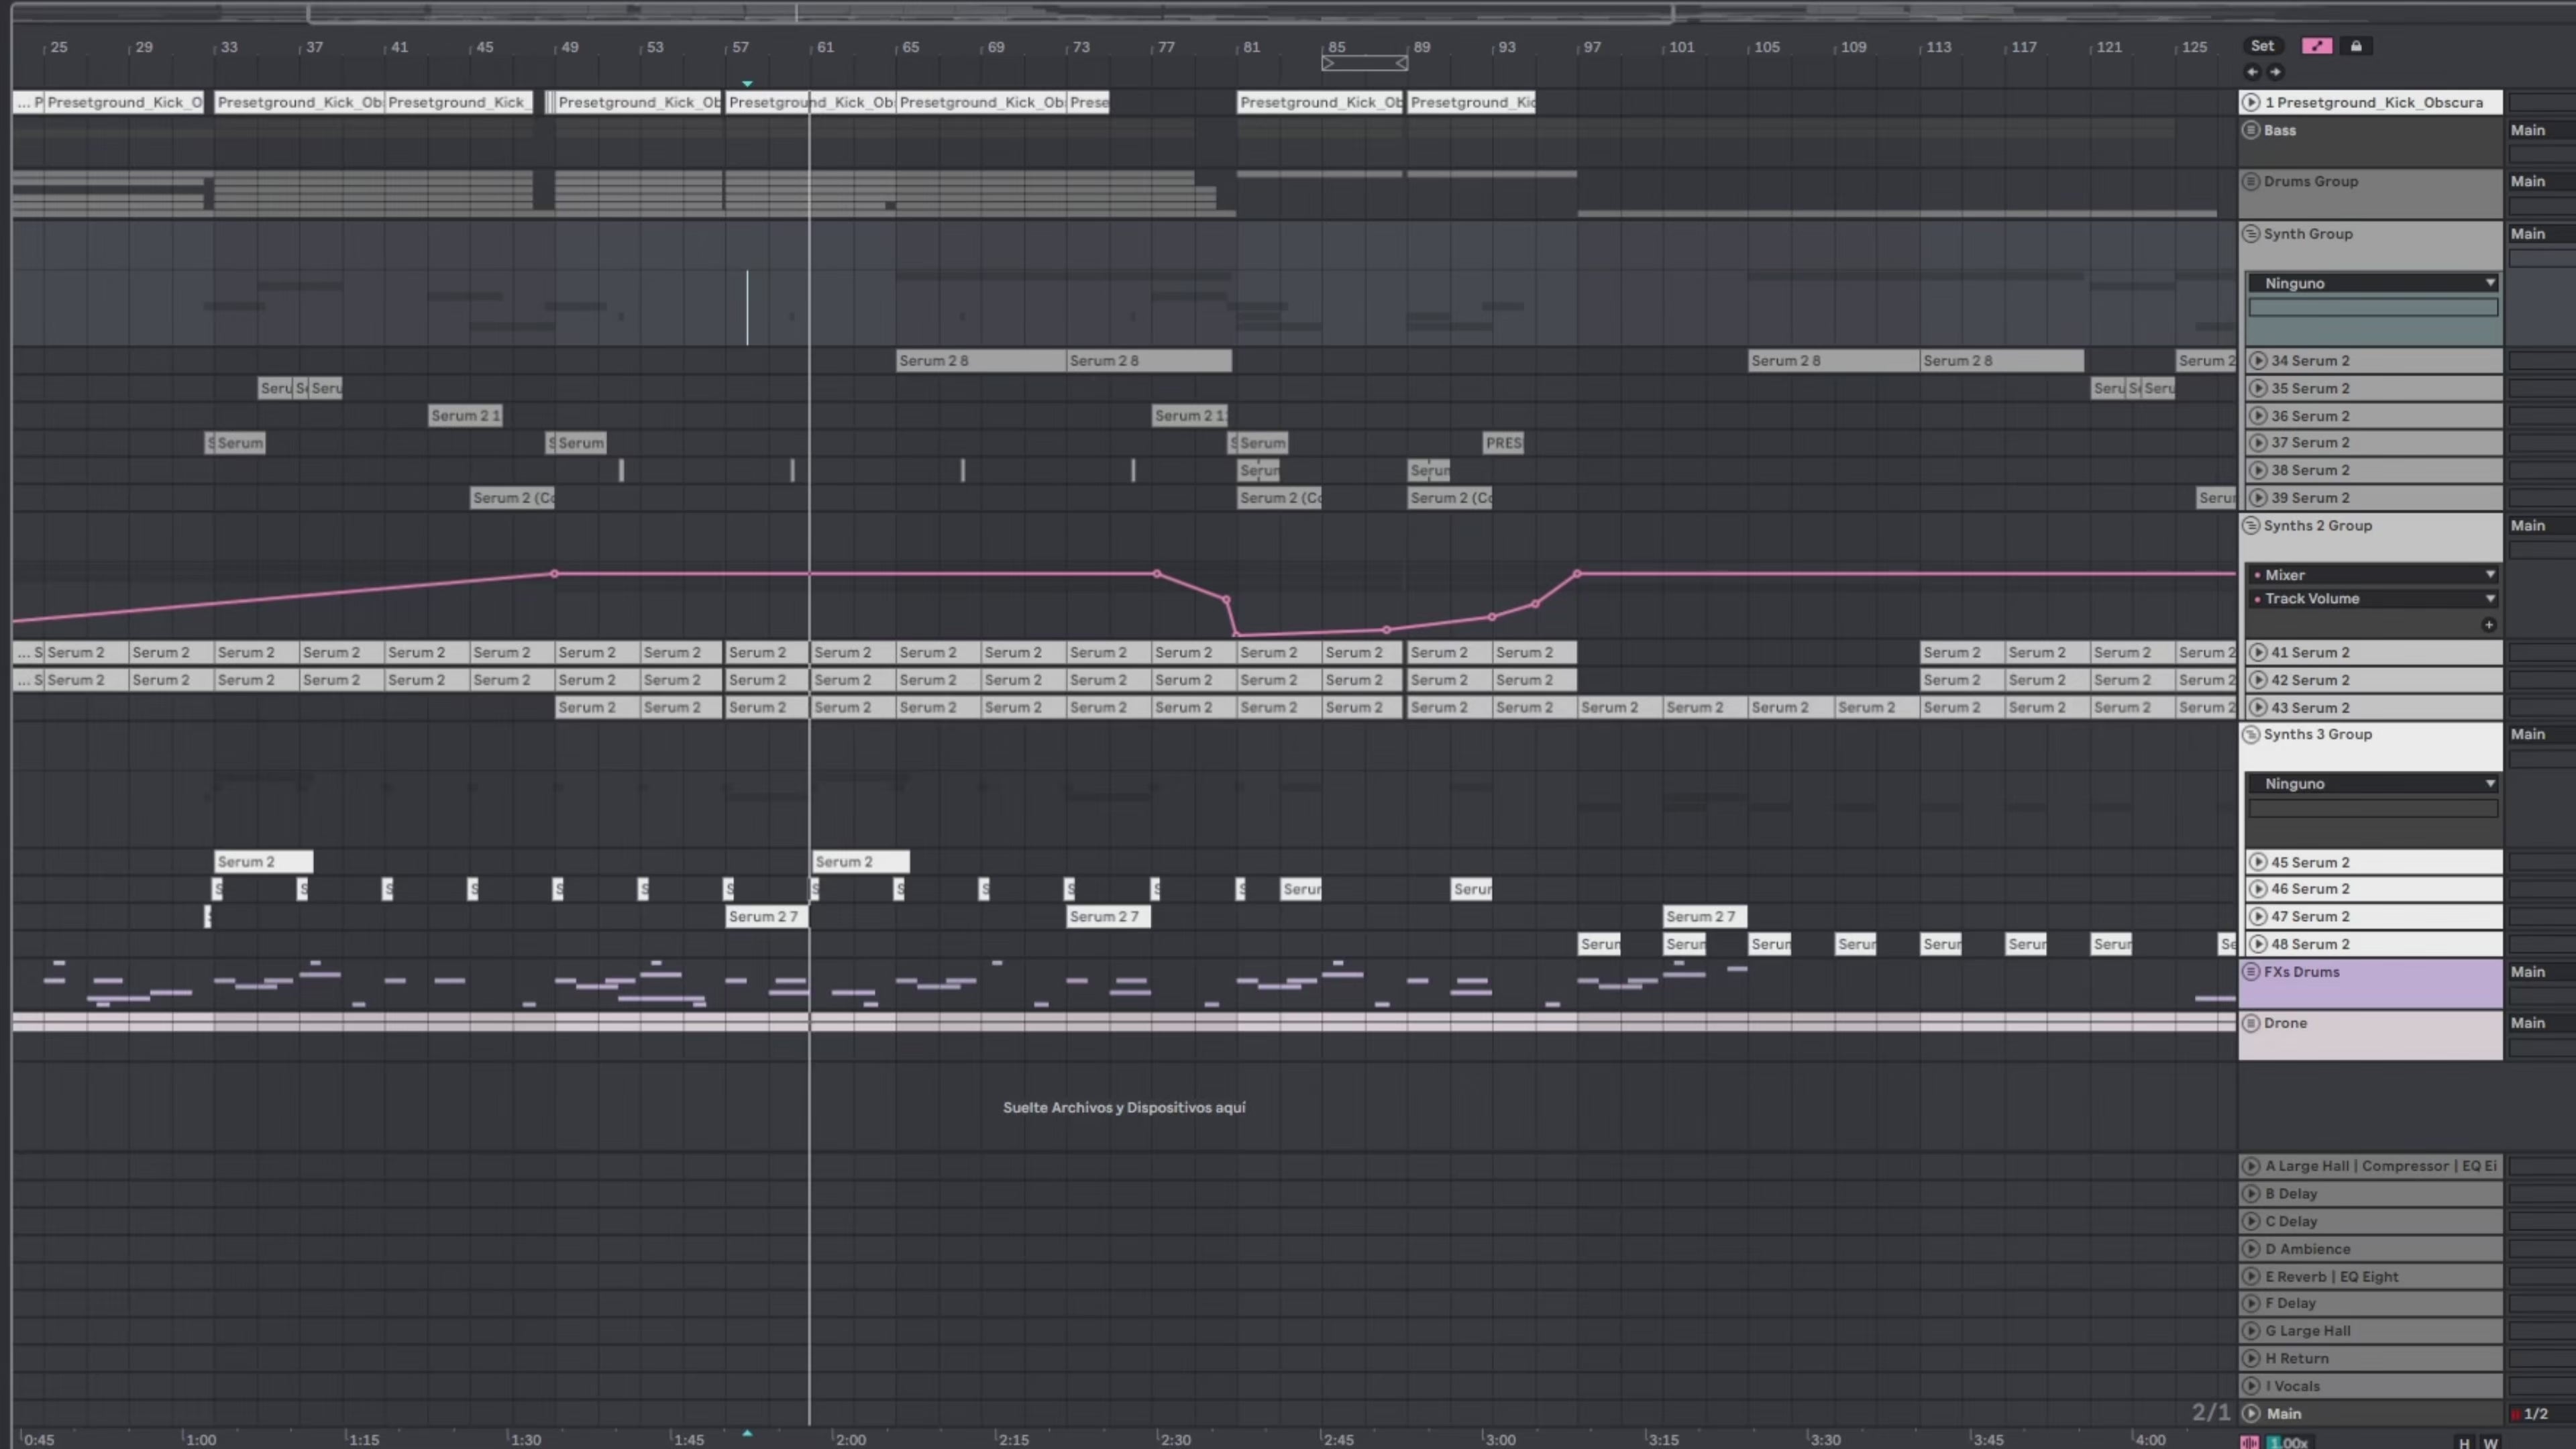
Task: Unfold the 34 Serum 2 track
Action: pyautogui.click(x=2258, y=361)
